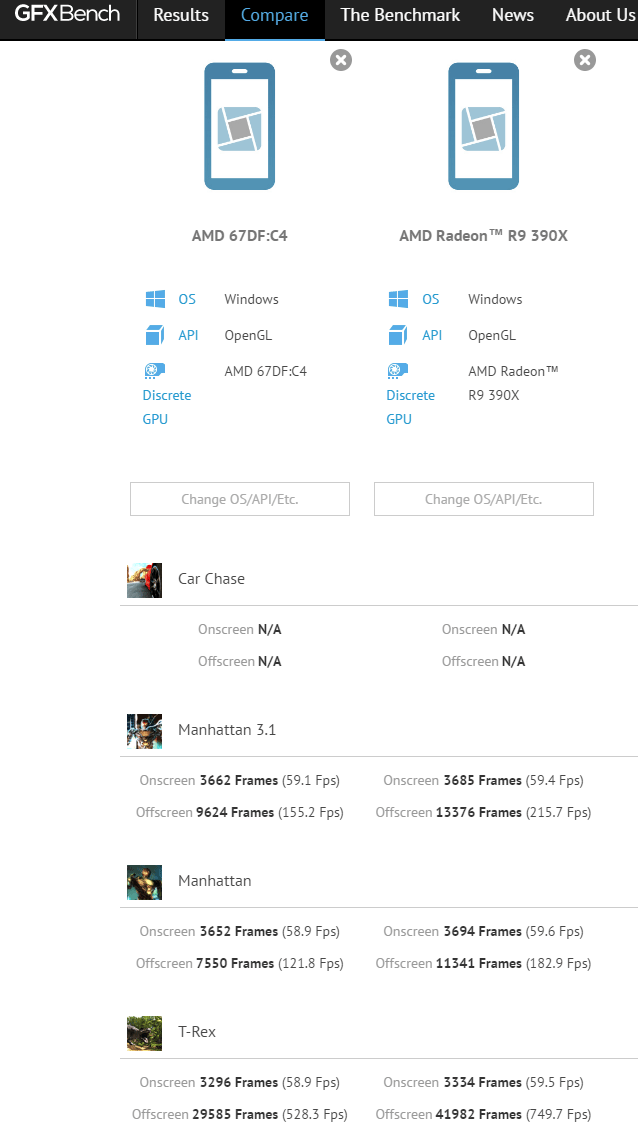Image resolution: width=638 pixels, height=1133 pixels.
Task: Remove AMD 67DF:C4 device from comparison
Action: (x=341, y=60)
